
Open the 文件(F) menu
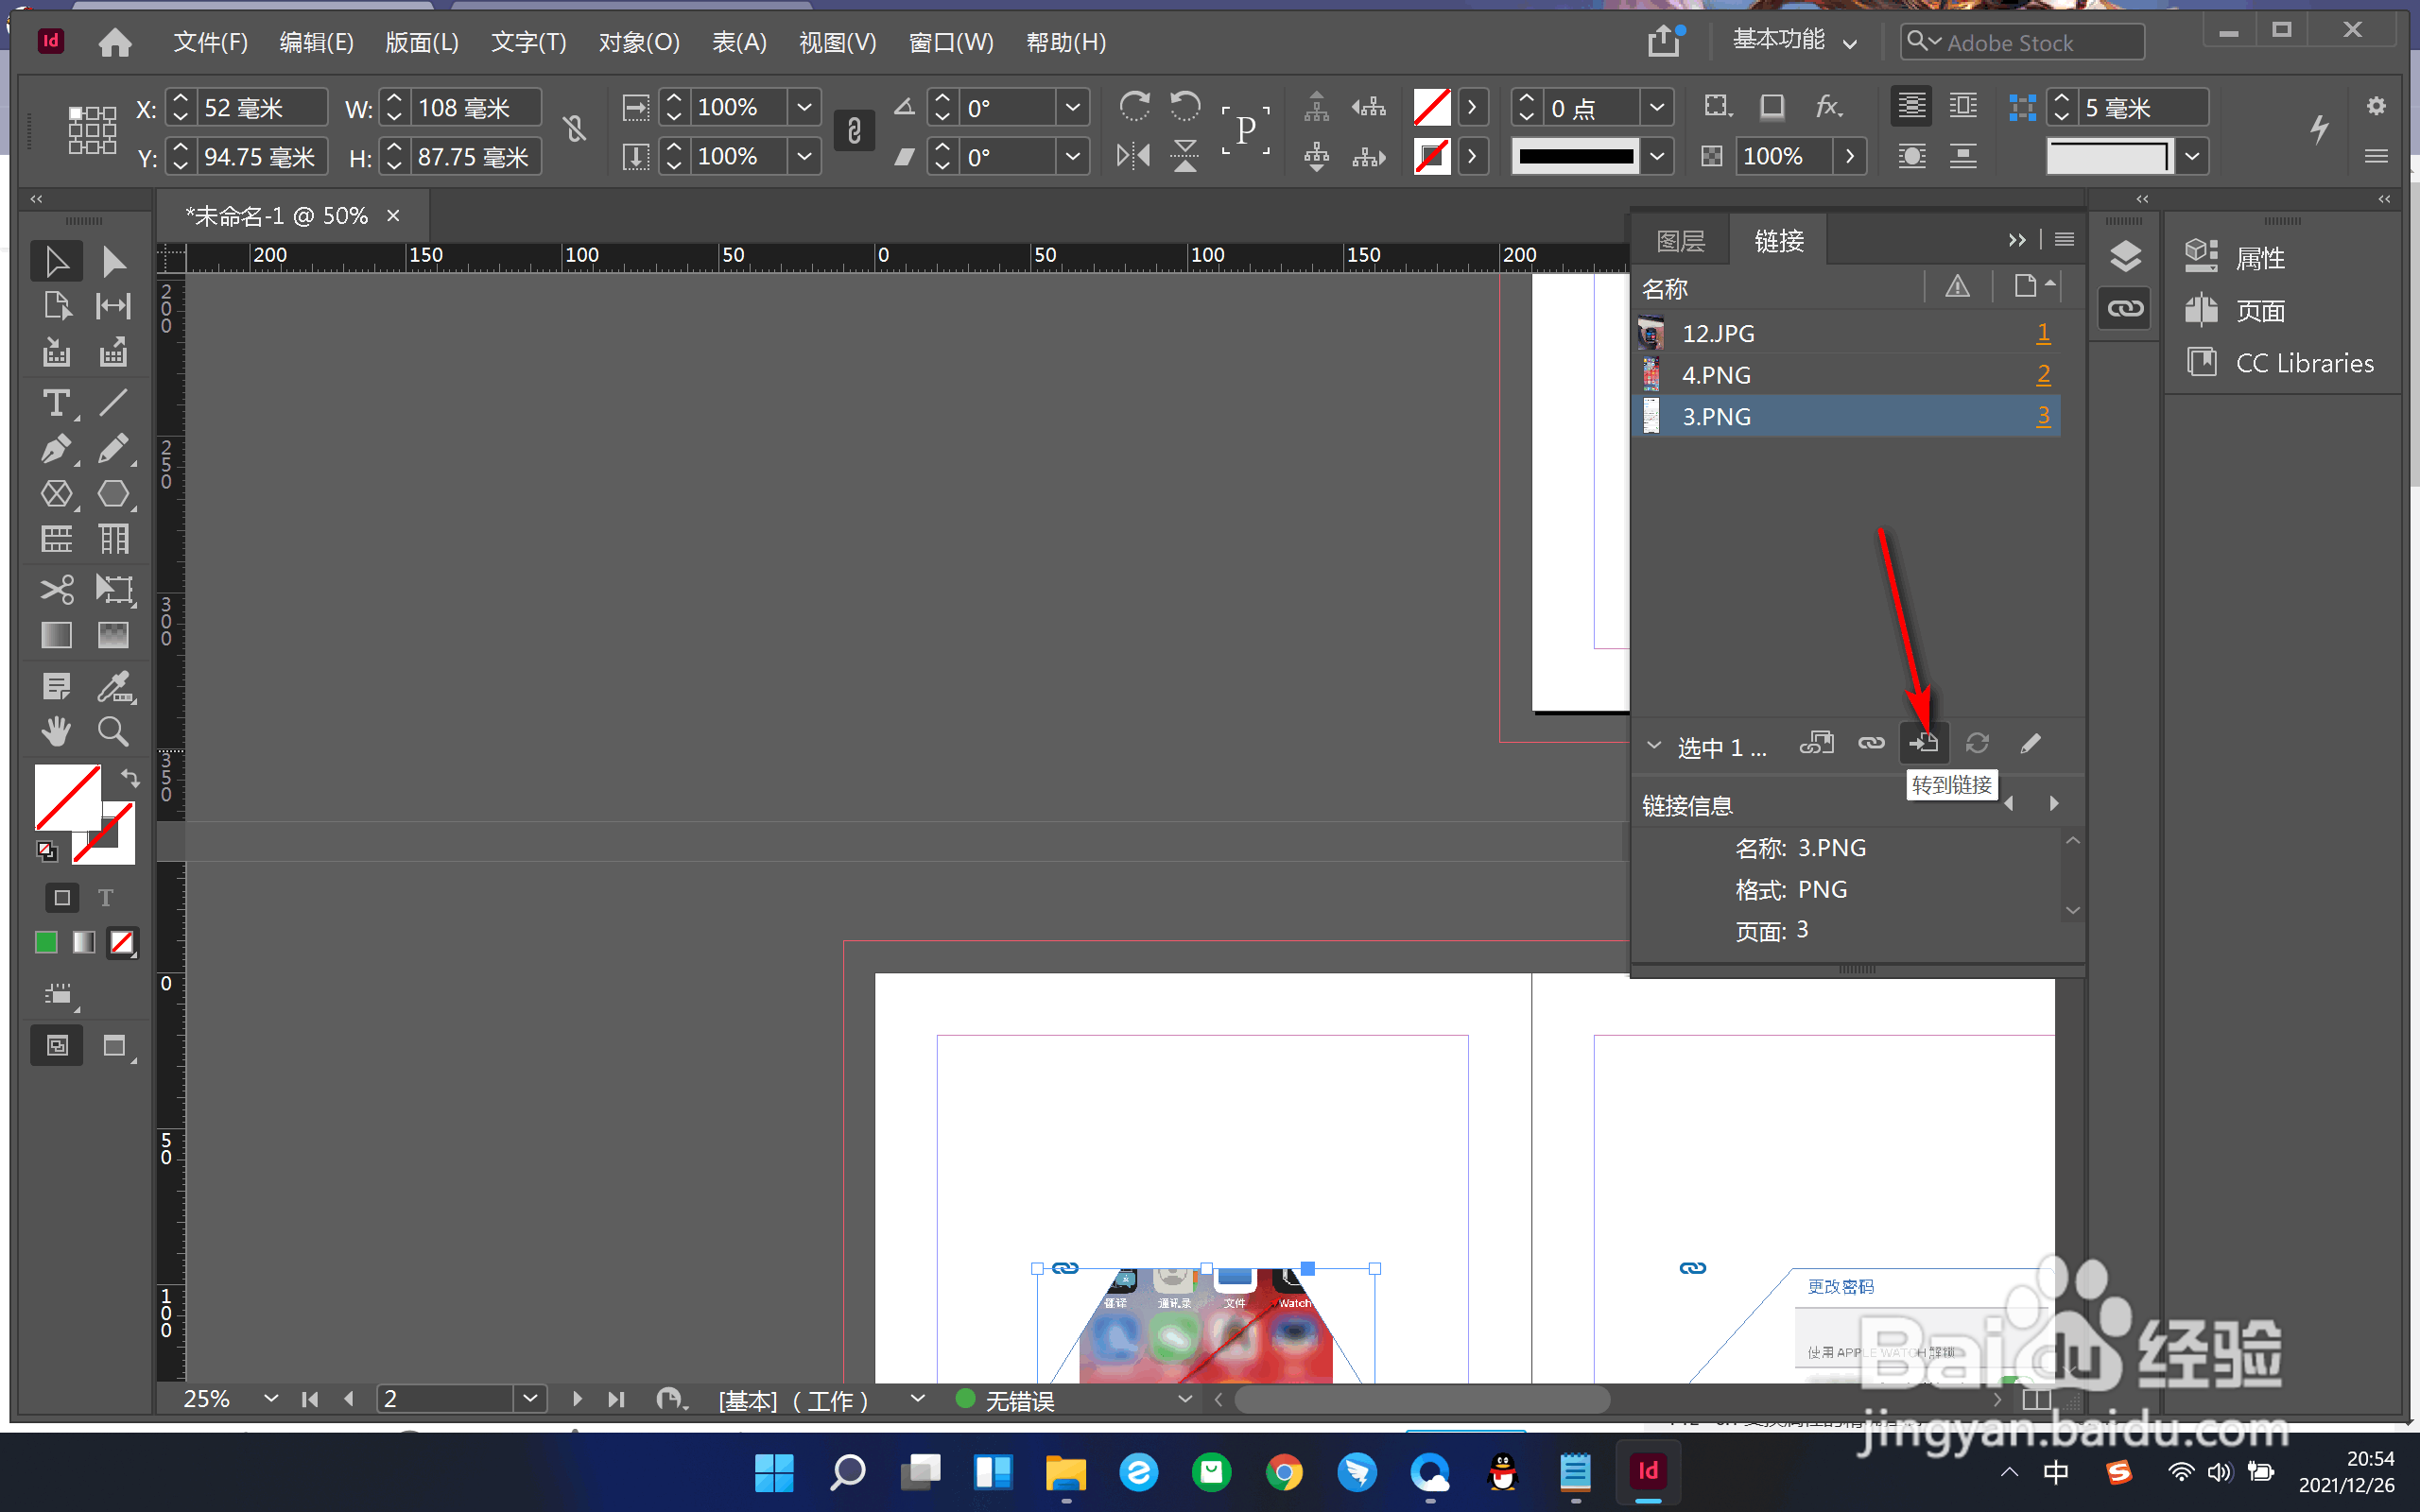(x=210, y=42)
